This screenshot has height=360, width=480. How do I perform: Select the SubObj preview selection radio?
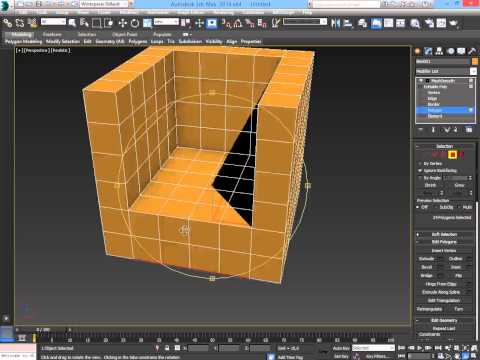pyautogui.click(x=436, y=207)
